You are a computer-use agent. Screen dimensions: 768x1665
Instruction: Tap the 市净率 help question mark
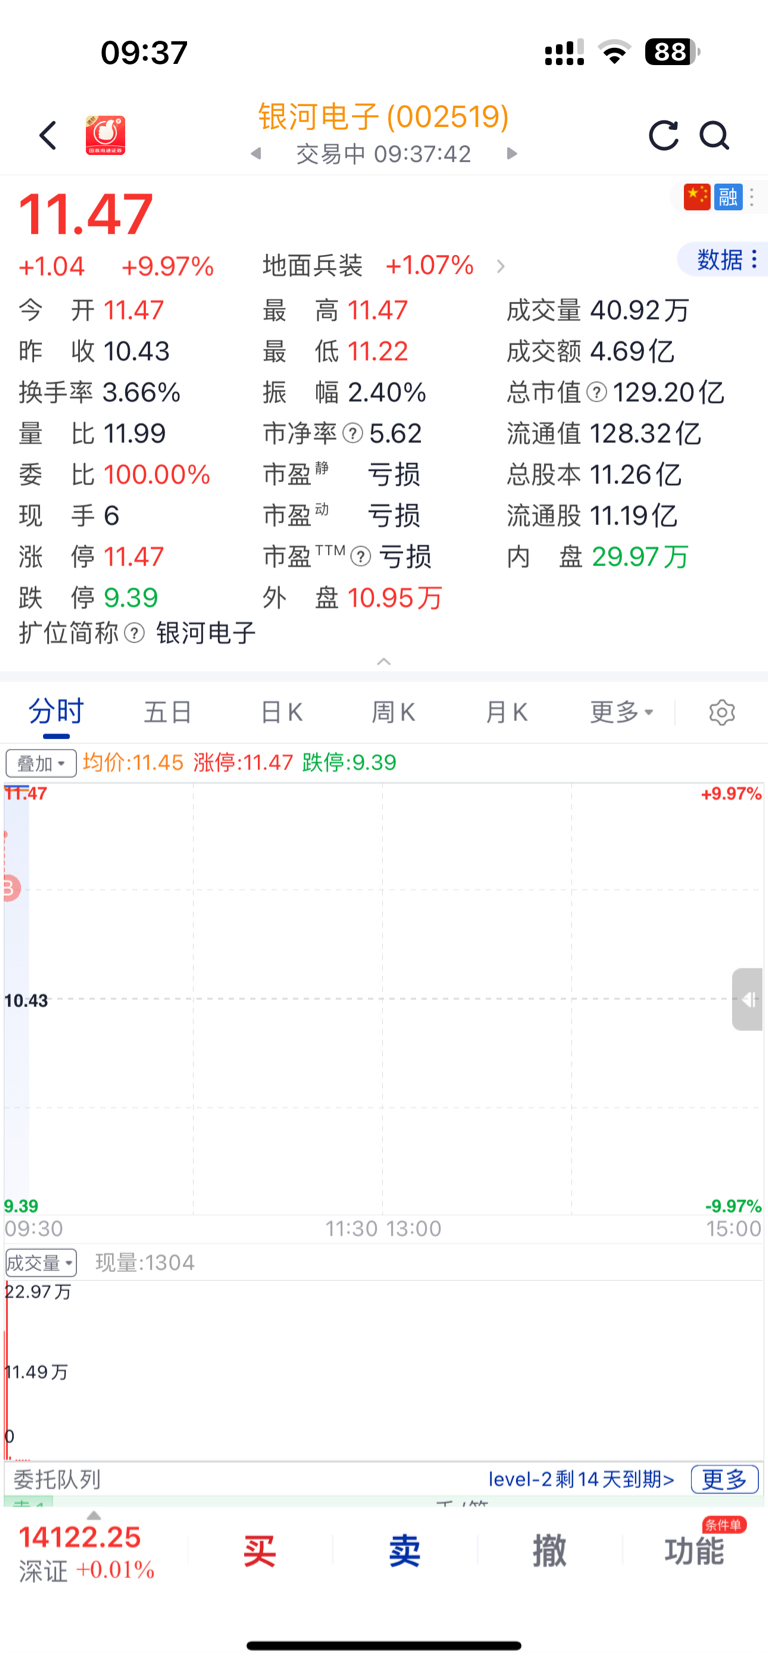pyautogui.click(x=352, y=433)
